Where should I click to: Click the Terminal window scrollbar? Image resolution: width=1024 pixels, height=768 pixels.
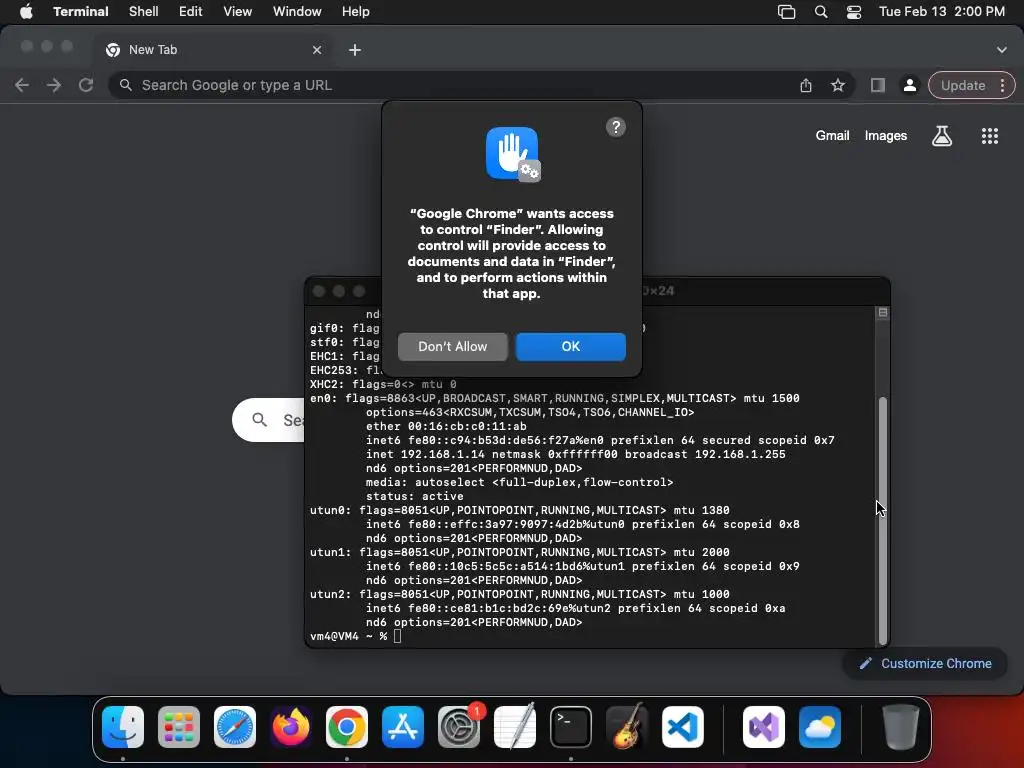883,521
